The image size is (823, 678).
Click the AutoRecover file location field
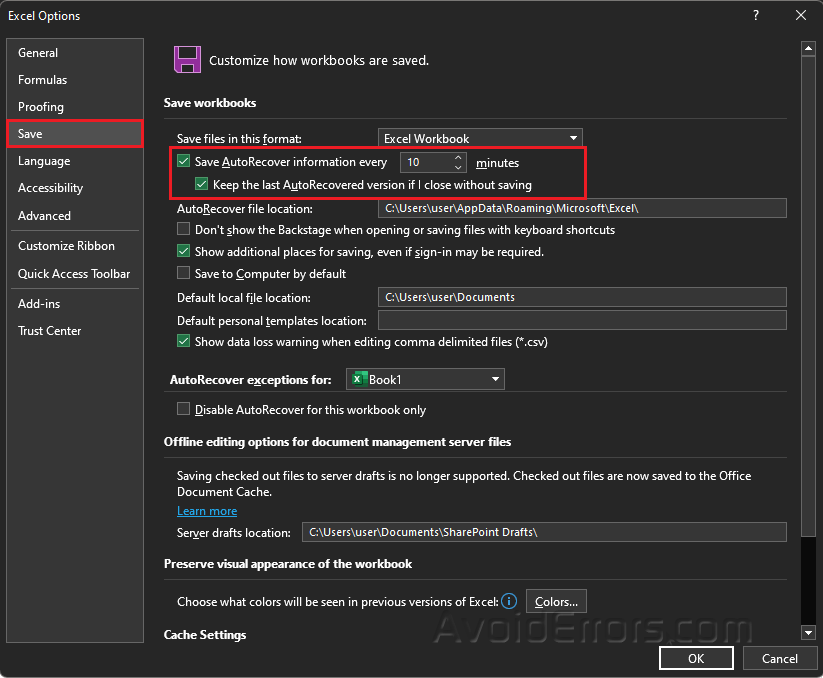tap(582, 208)
